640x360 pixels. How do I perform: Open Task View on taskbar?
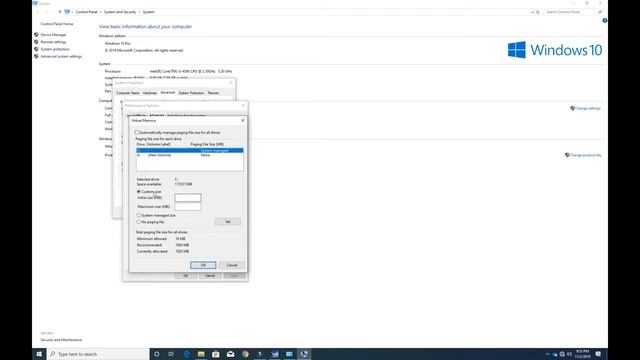point(171,354)
